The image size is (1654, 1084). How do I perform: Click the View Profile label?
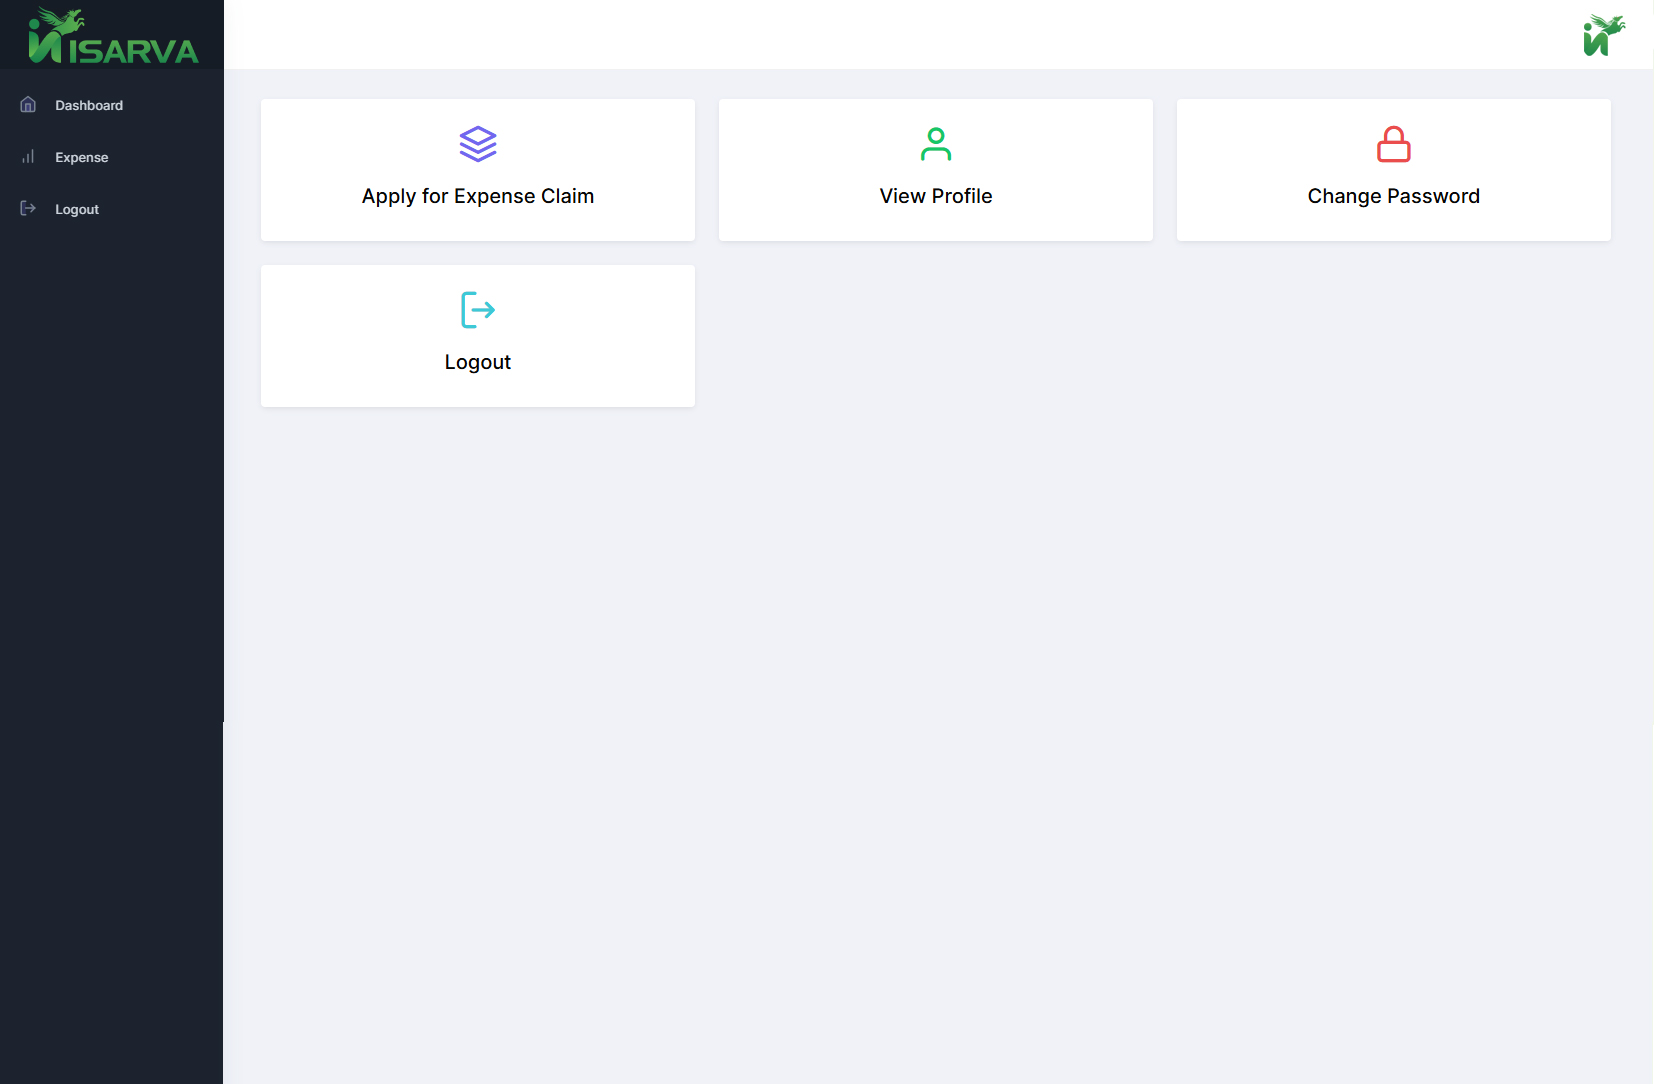point(936,196)
